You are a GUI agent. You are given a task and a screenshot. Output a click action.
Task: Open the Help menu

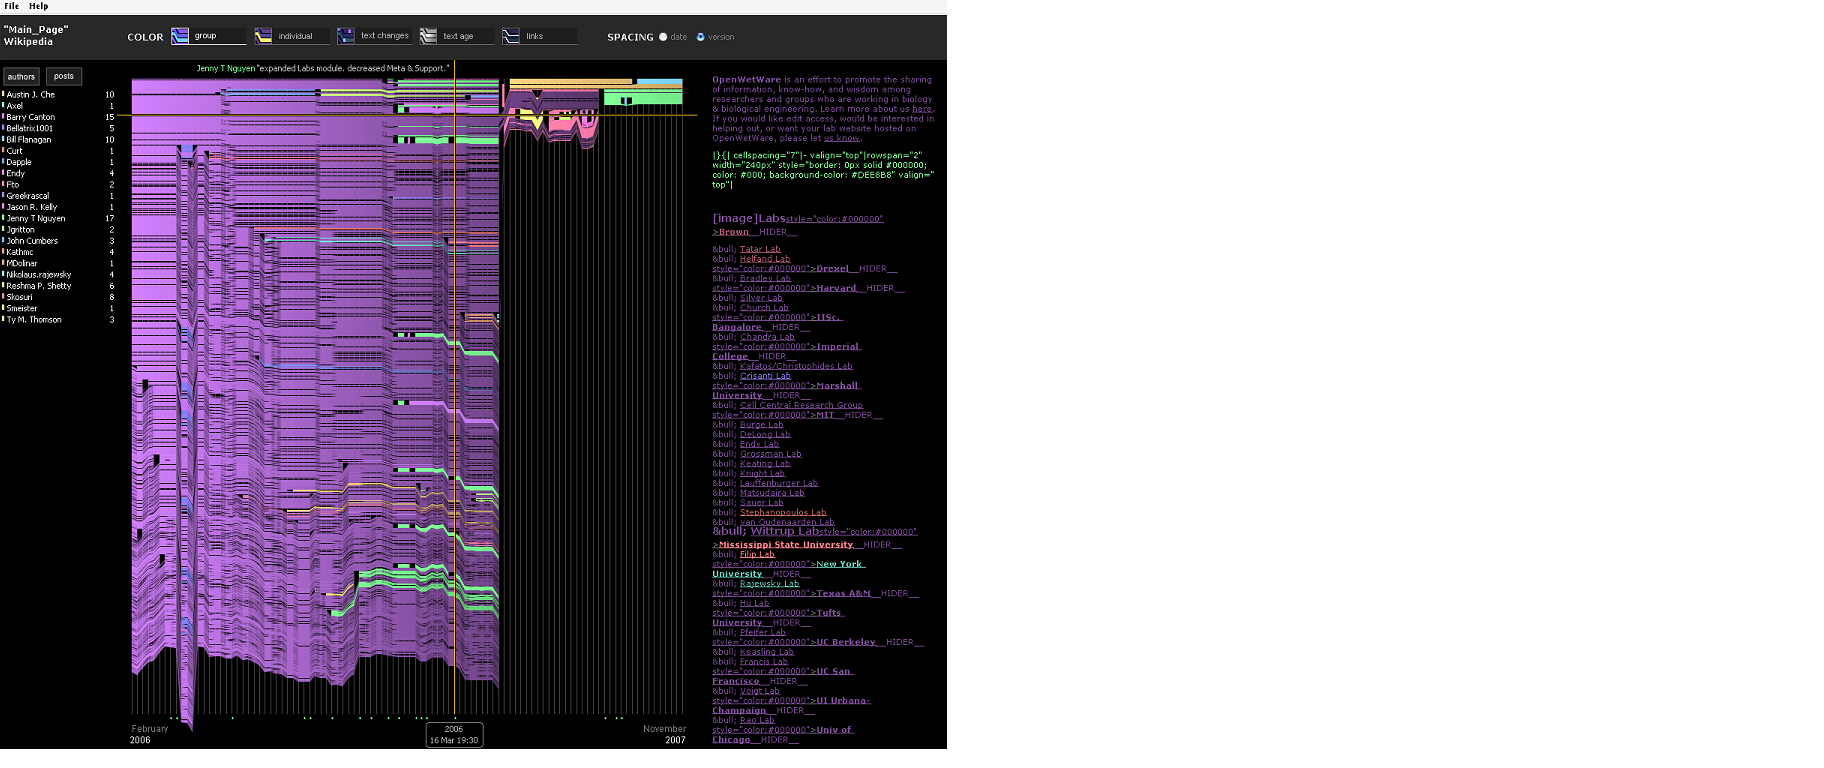pyautogui.click(x=39, y=6)
